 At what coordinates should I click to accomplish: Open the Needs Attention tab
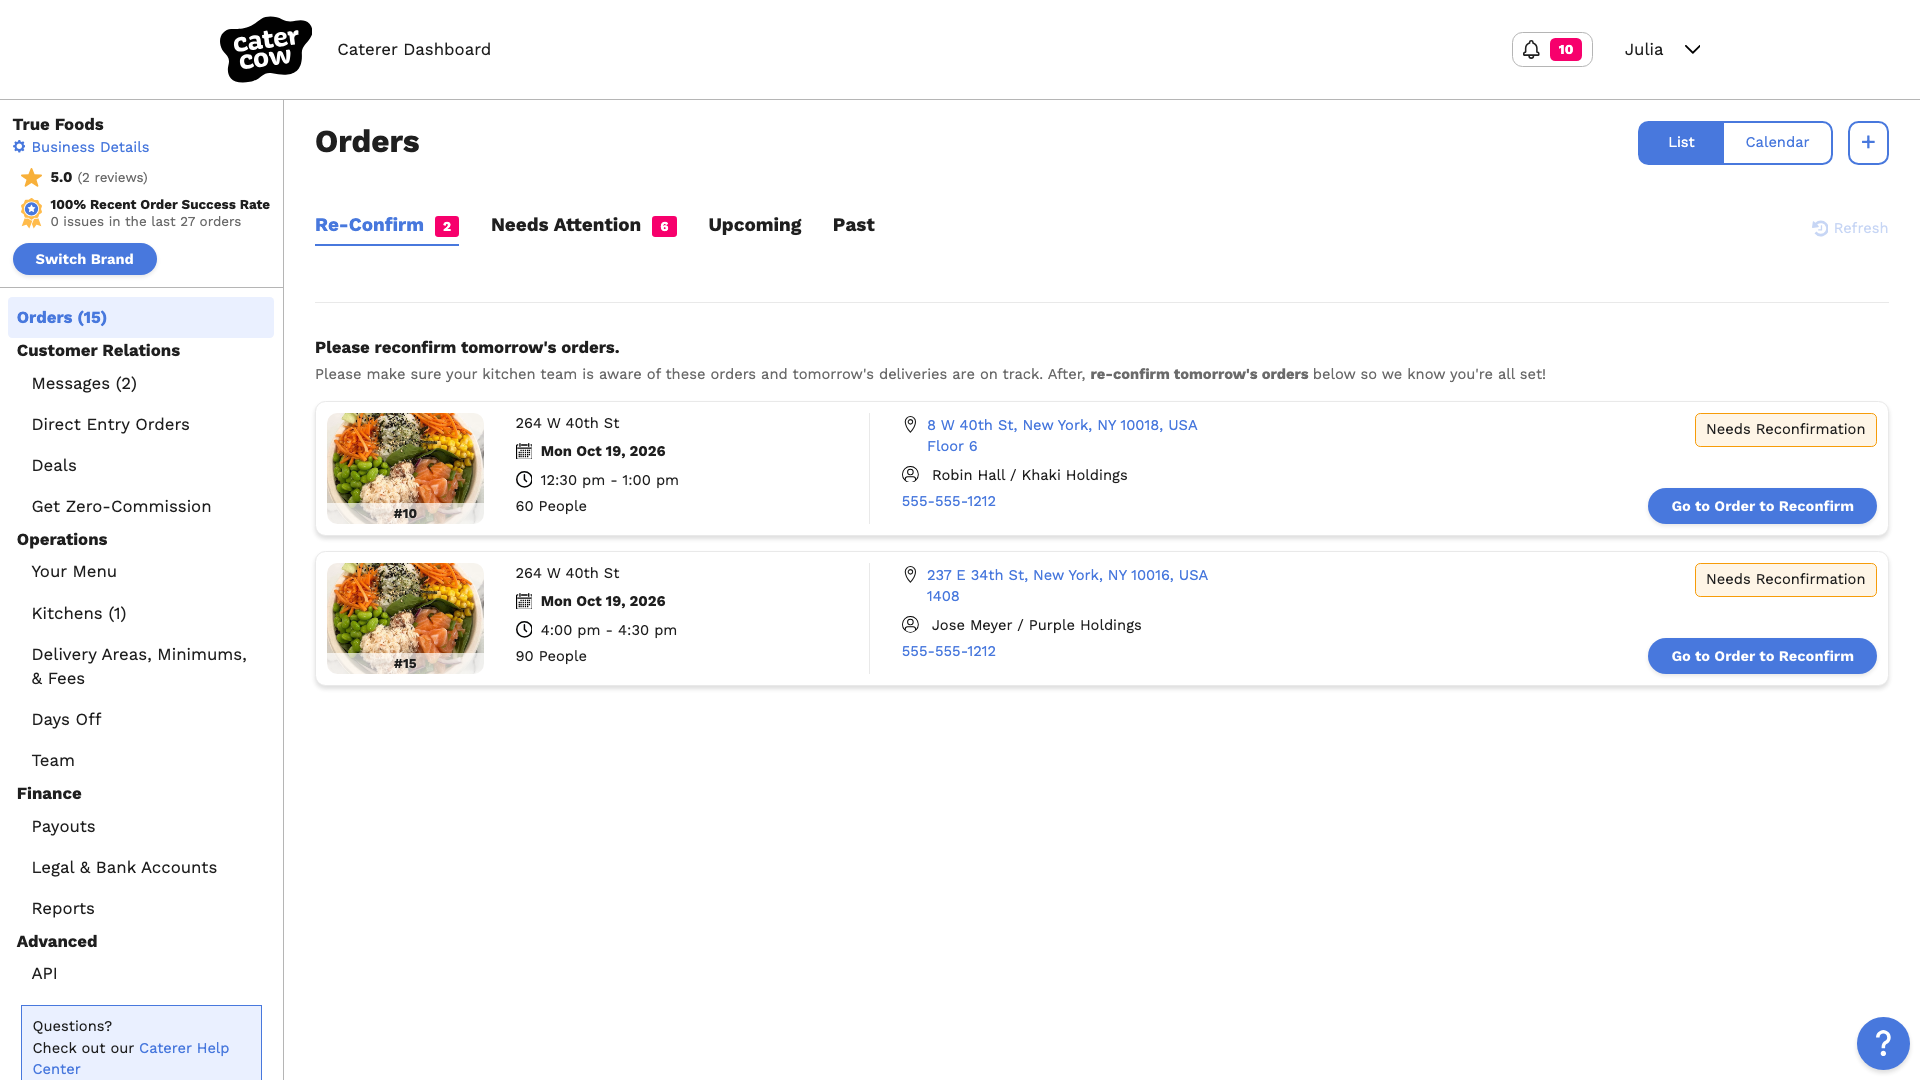pyautogui.click(x=583, y=226)
